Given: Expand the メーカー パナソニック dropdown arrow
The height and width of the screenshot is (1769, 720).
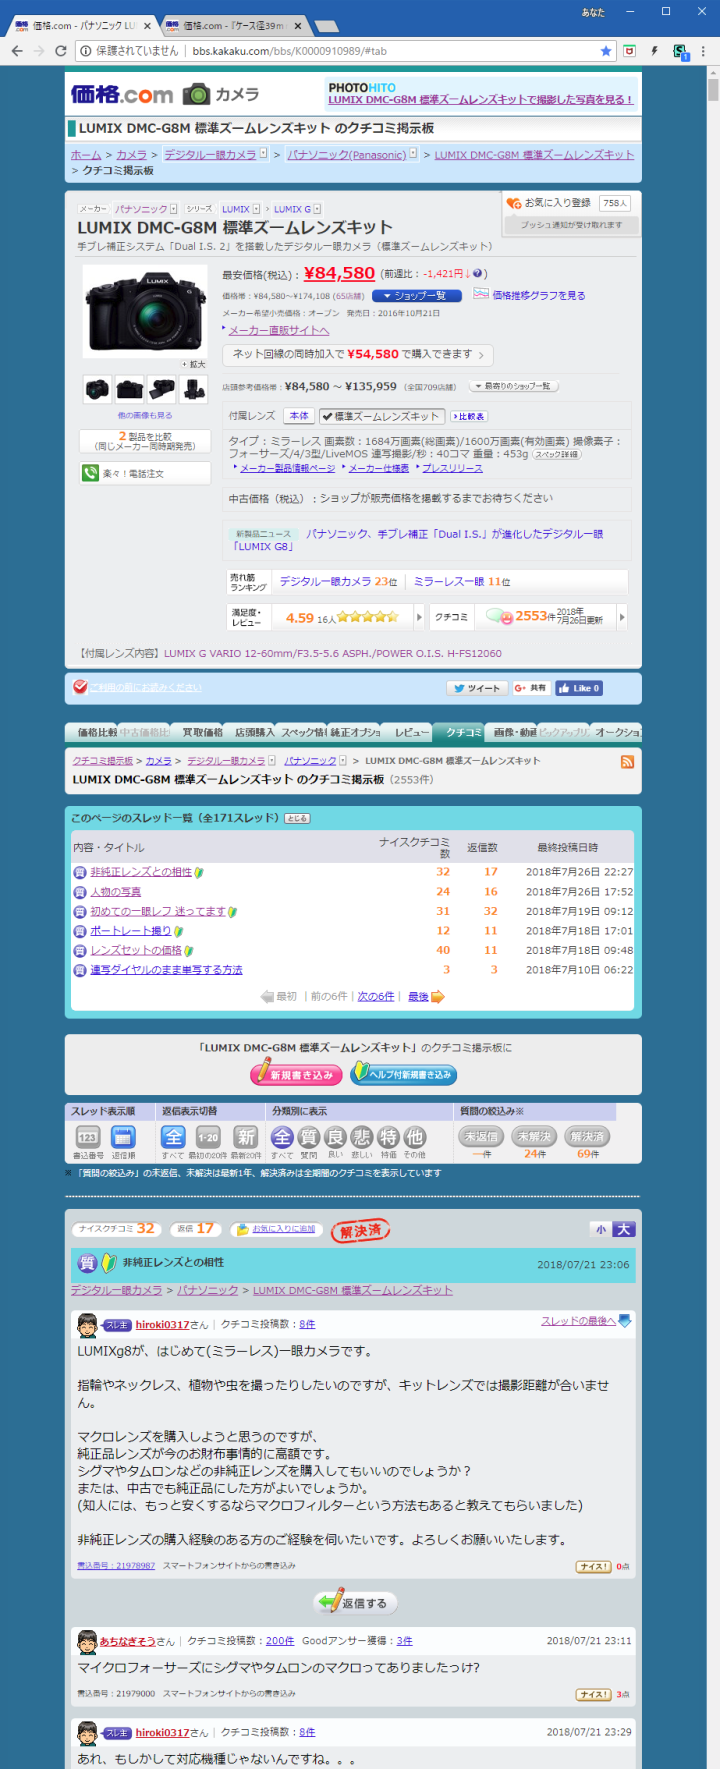Looking at the screenshot, I should pyautogui.click(x=174, y=209).
